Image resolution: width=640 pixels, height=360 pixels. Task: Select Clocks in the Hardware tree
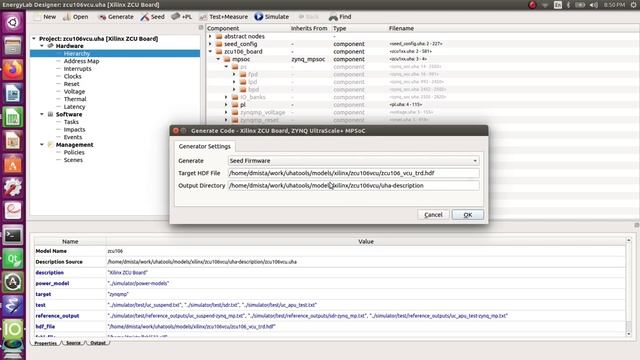72,76
